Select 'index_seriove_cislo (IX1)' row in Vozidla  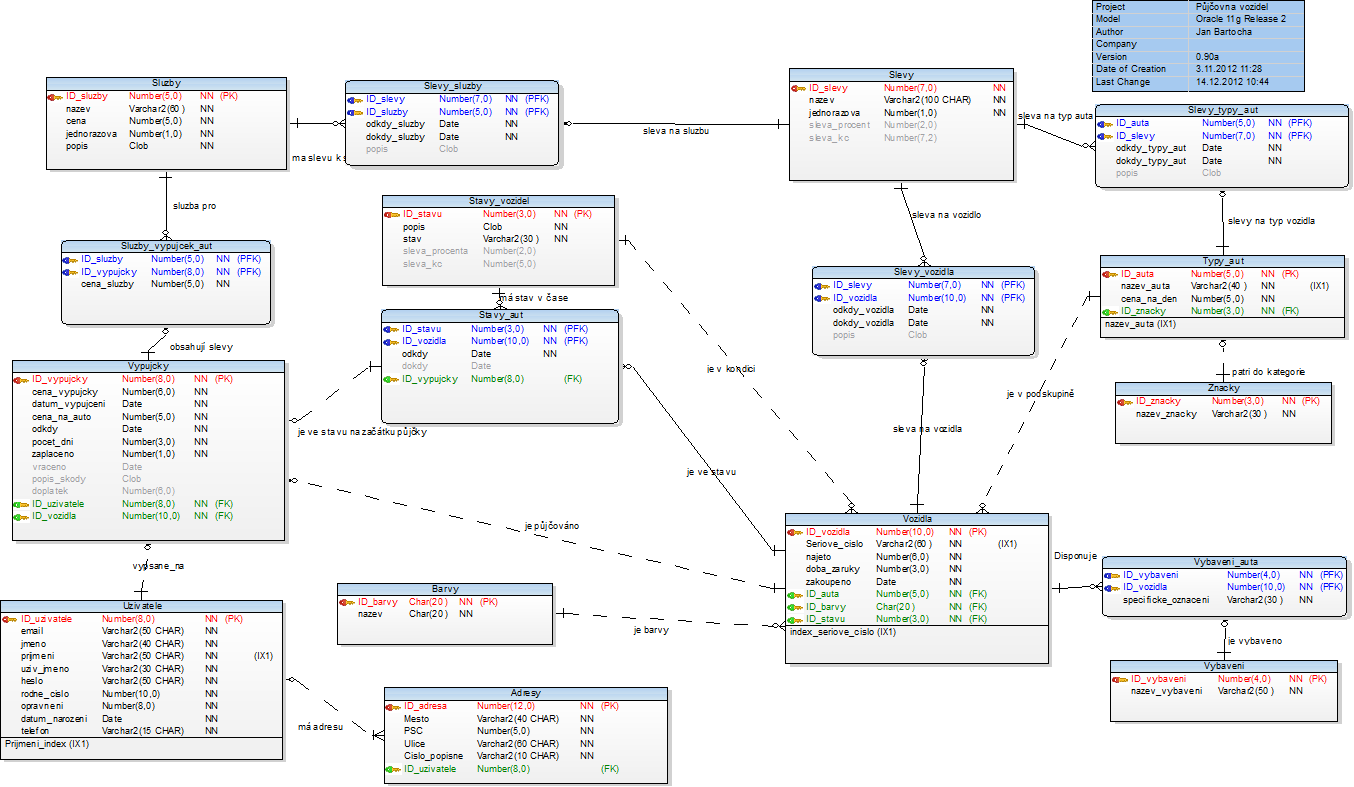coord(917,632)
